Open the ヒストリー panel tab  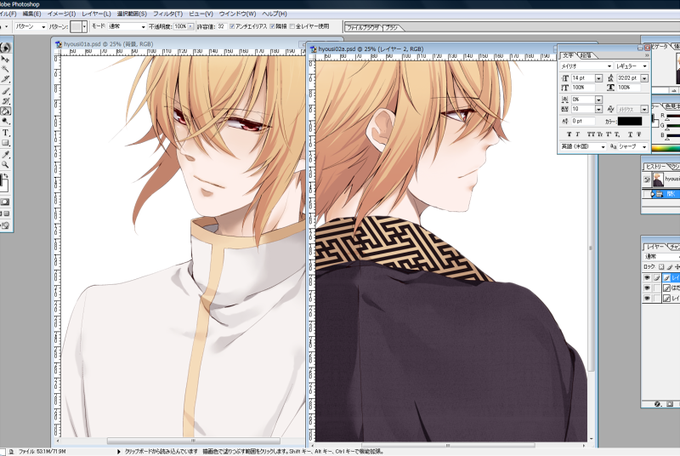pos(654,167)
